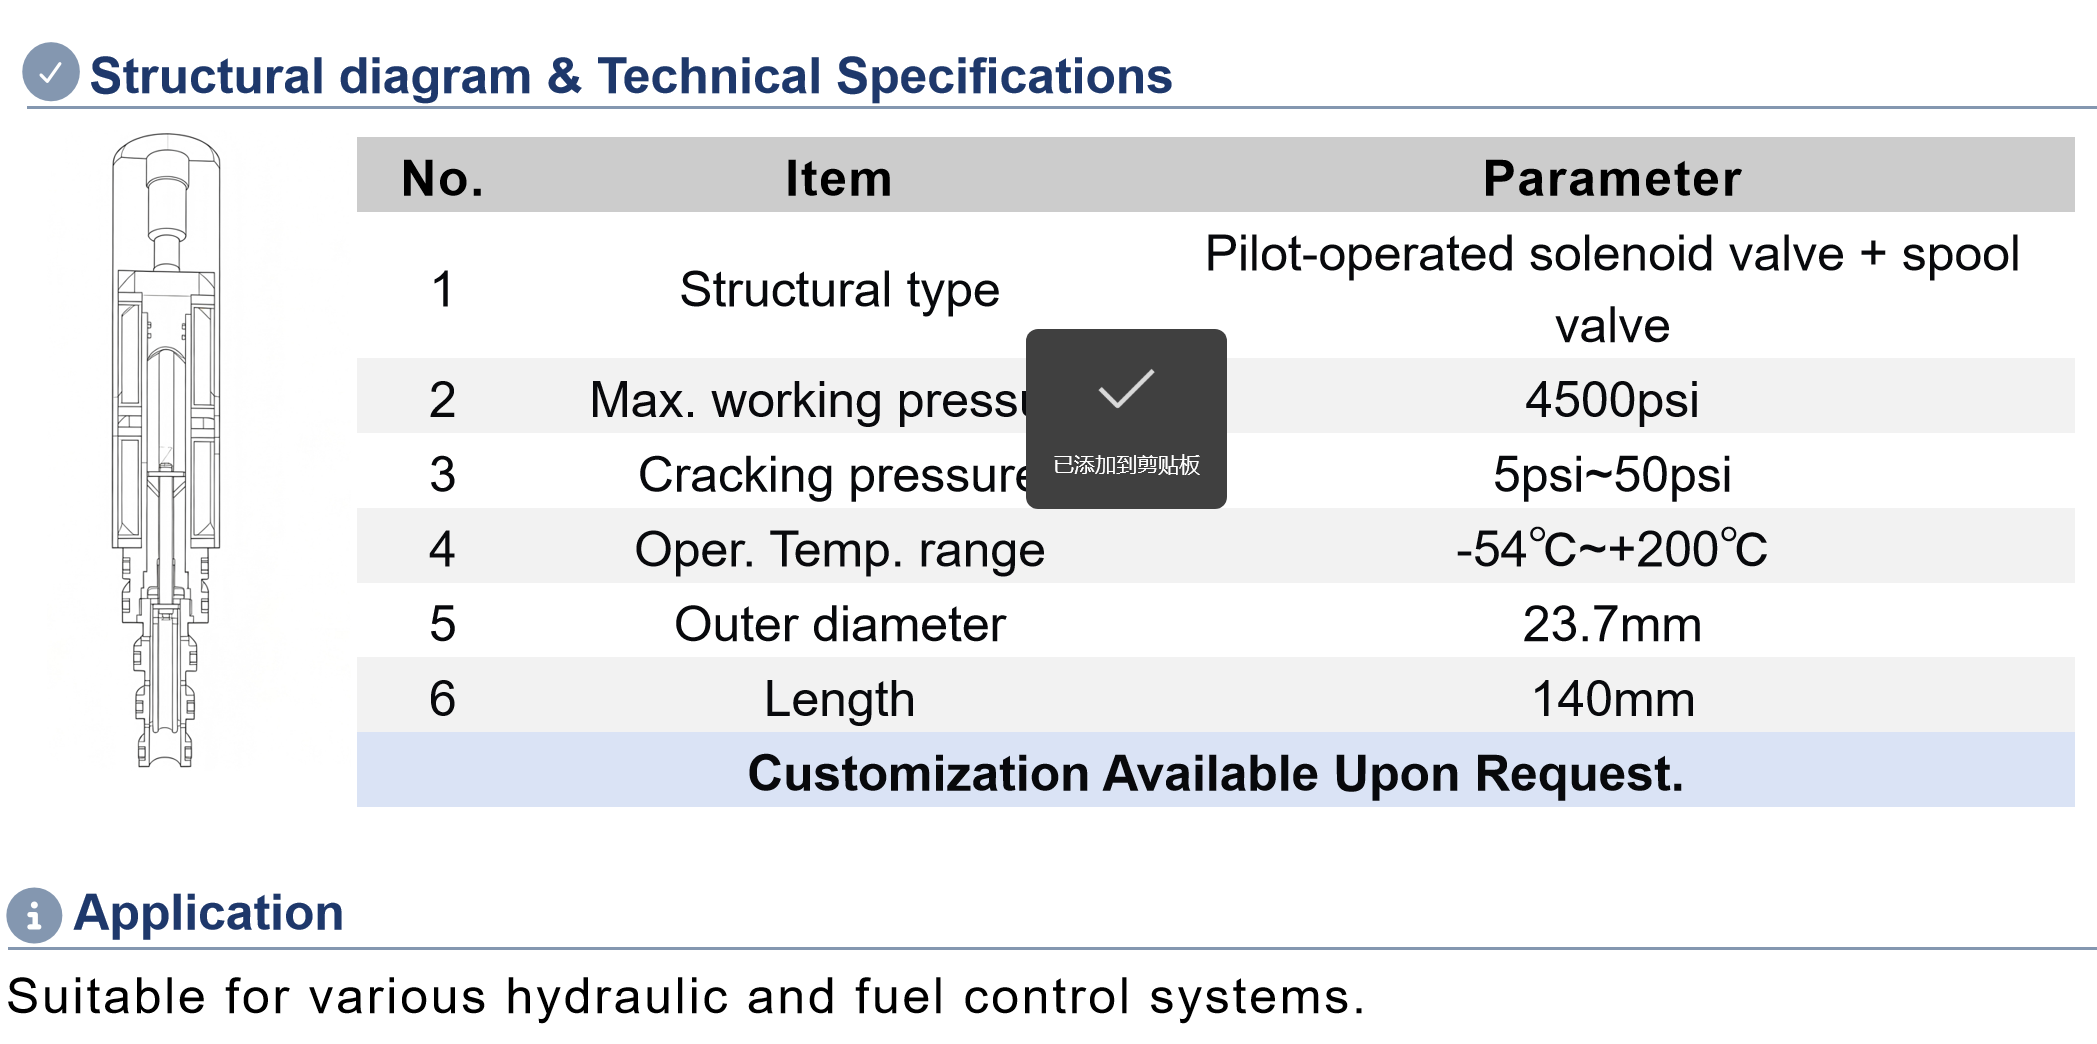Click the '140mm' length value
This screenshot has height=1044, width=2097.
[x=1612, y=699]
